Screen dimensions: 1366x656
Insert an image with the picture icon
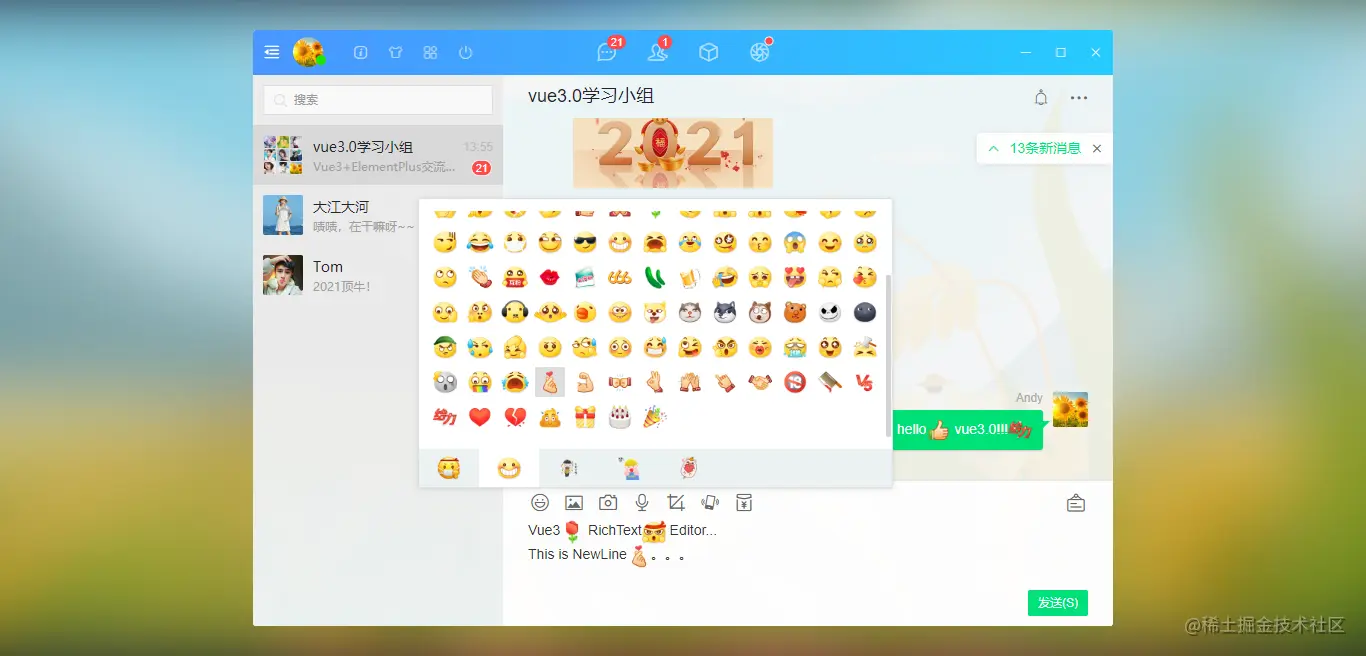(574, 503)
